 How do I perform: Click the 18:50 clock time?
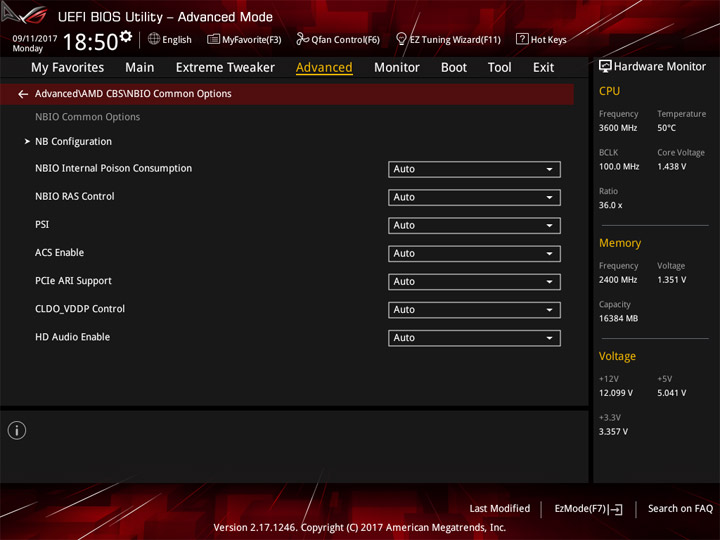coord(90,42)
